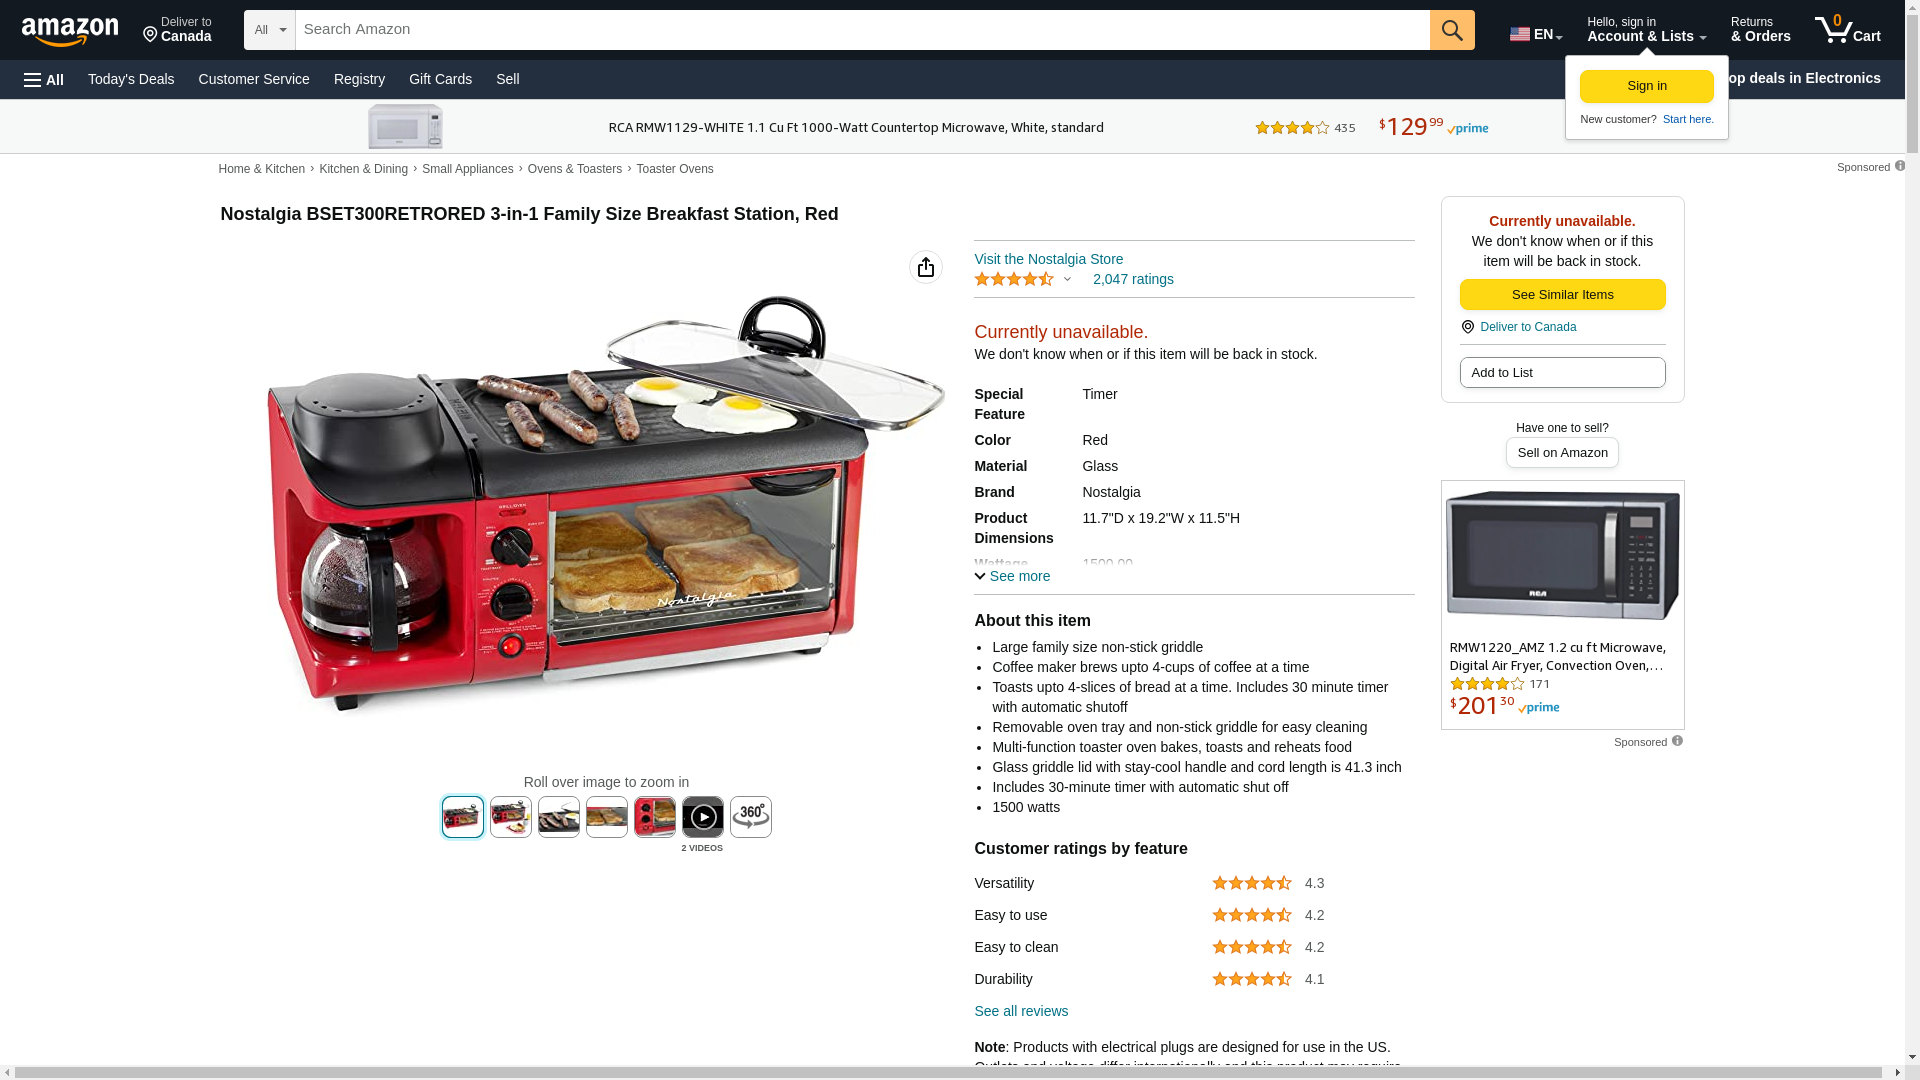Go to Gift Cards menu item

point(440,79)
